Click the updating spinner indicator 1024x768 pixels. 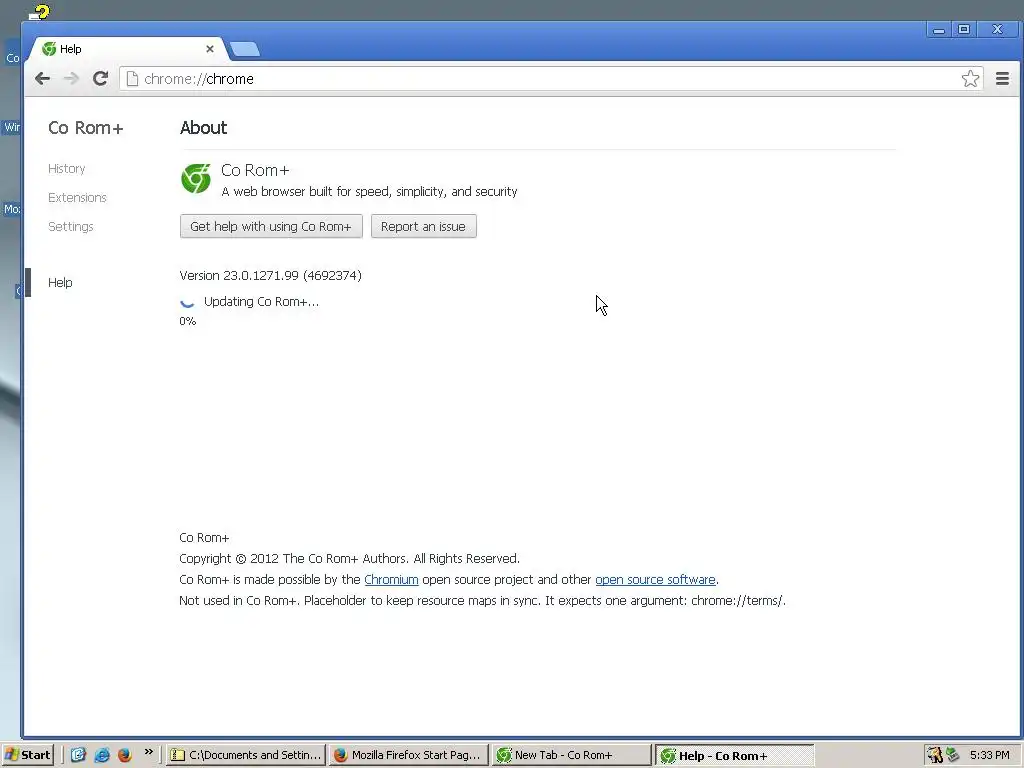pos(187,302)
